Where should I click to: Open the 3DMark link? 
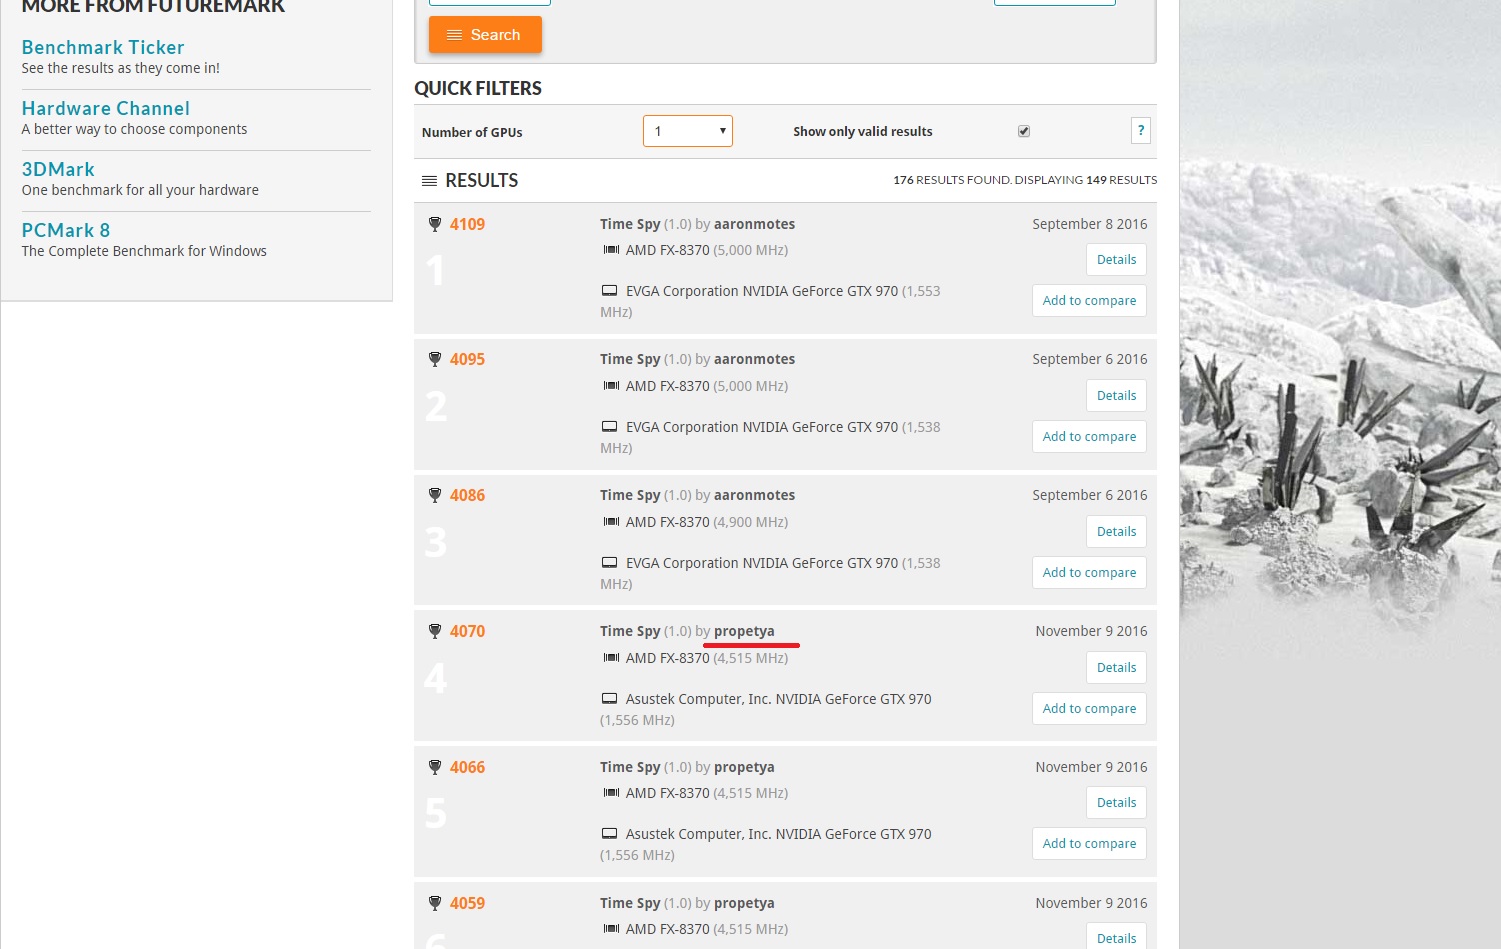[58, 169]
